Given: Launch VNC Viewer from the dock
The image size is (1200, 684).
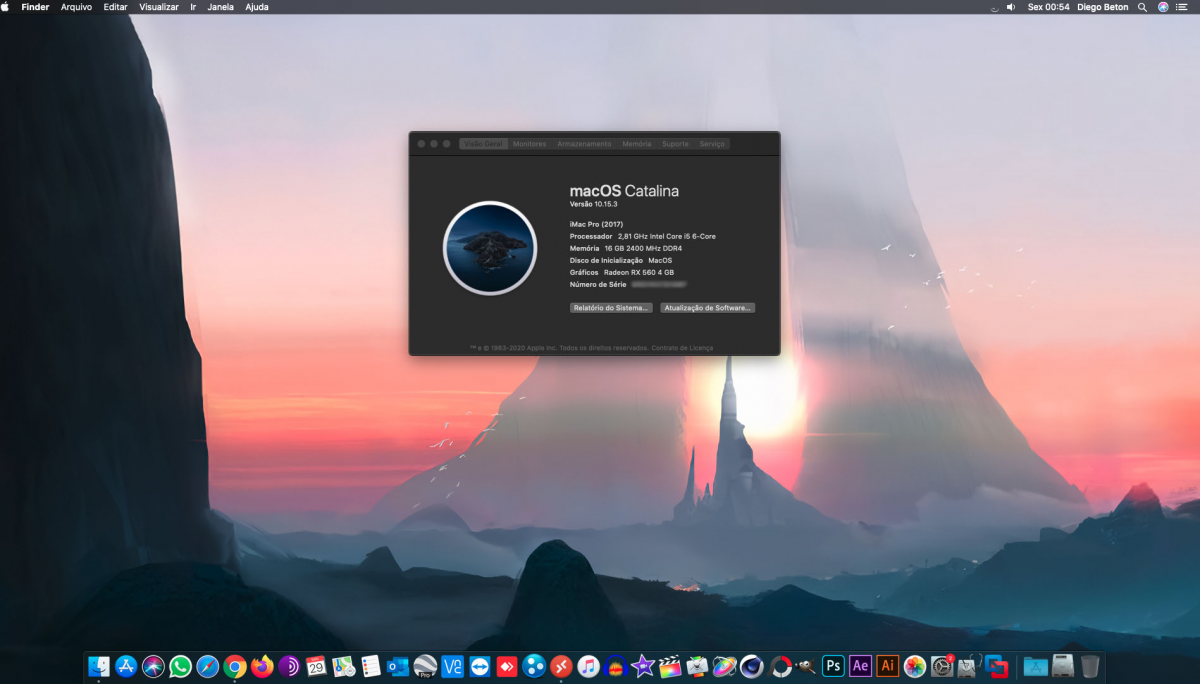Looking at the screenshot, I should (x=452, y=666).
